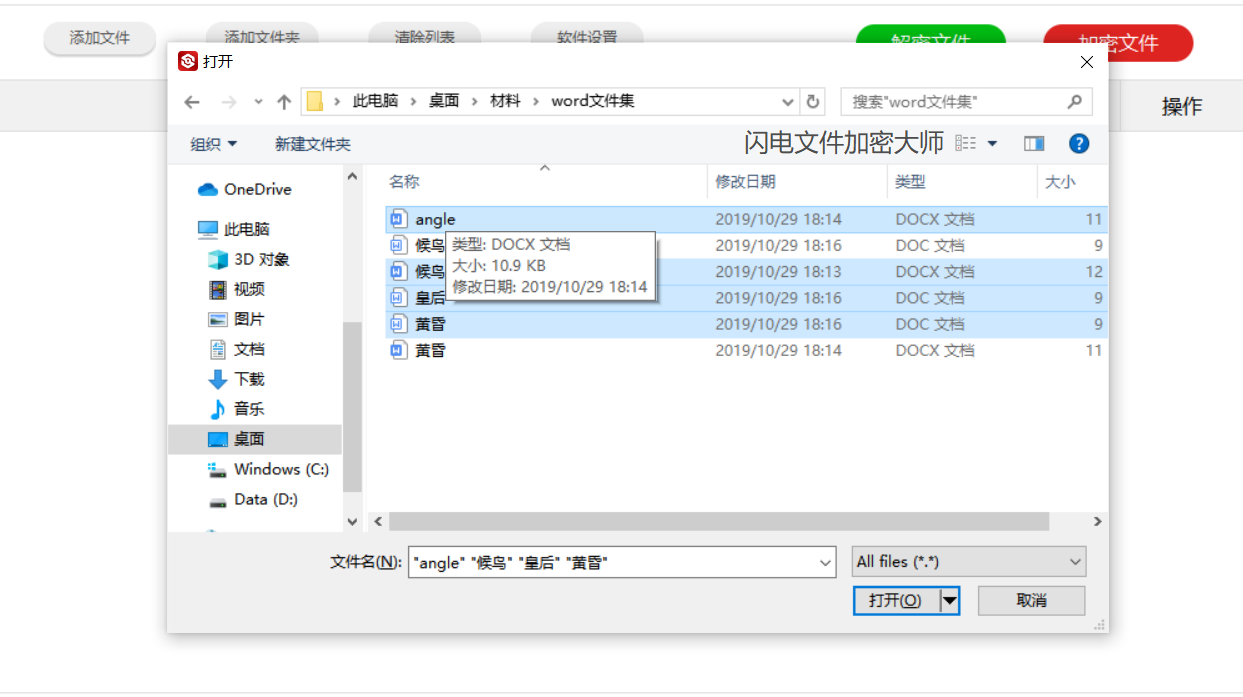Image resolution: width=1243 pixels, height=697 pixels.
Task: Go back with the left arrow
Action: click(192, 102)
